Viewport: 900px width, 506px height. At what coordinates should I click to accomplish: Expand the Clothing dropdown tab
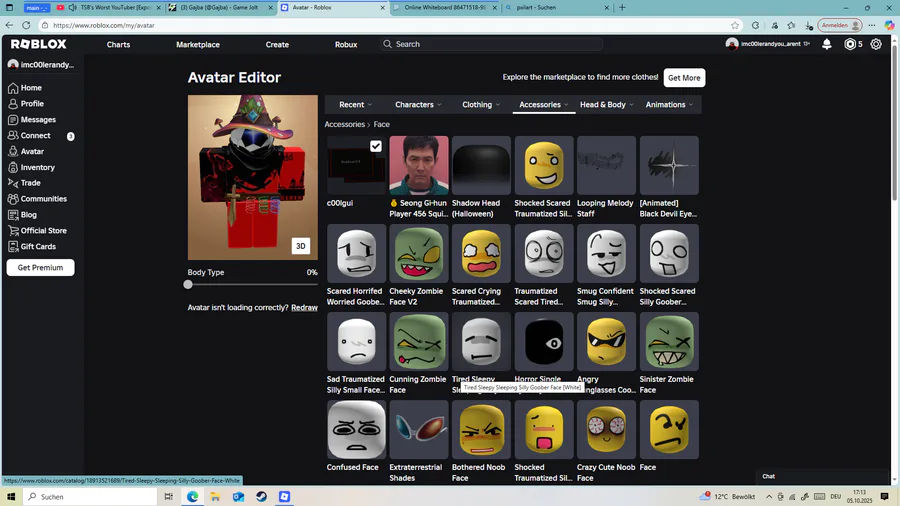pos(481,104)
